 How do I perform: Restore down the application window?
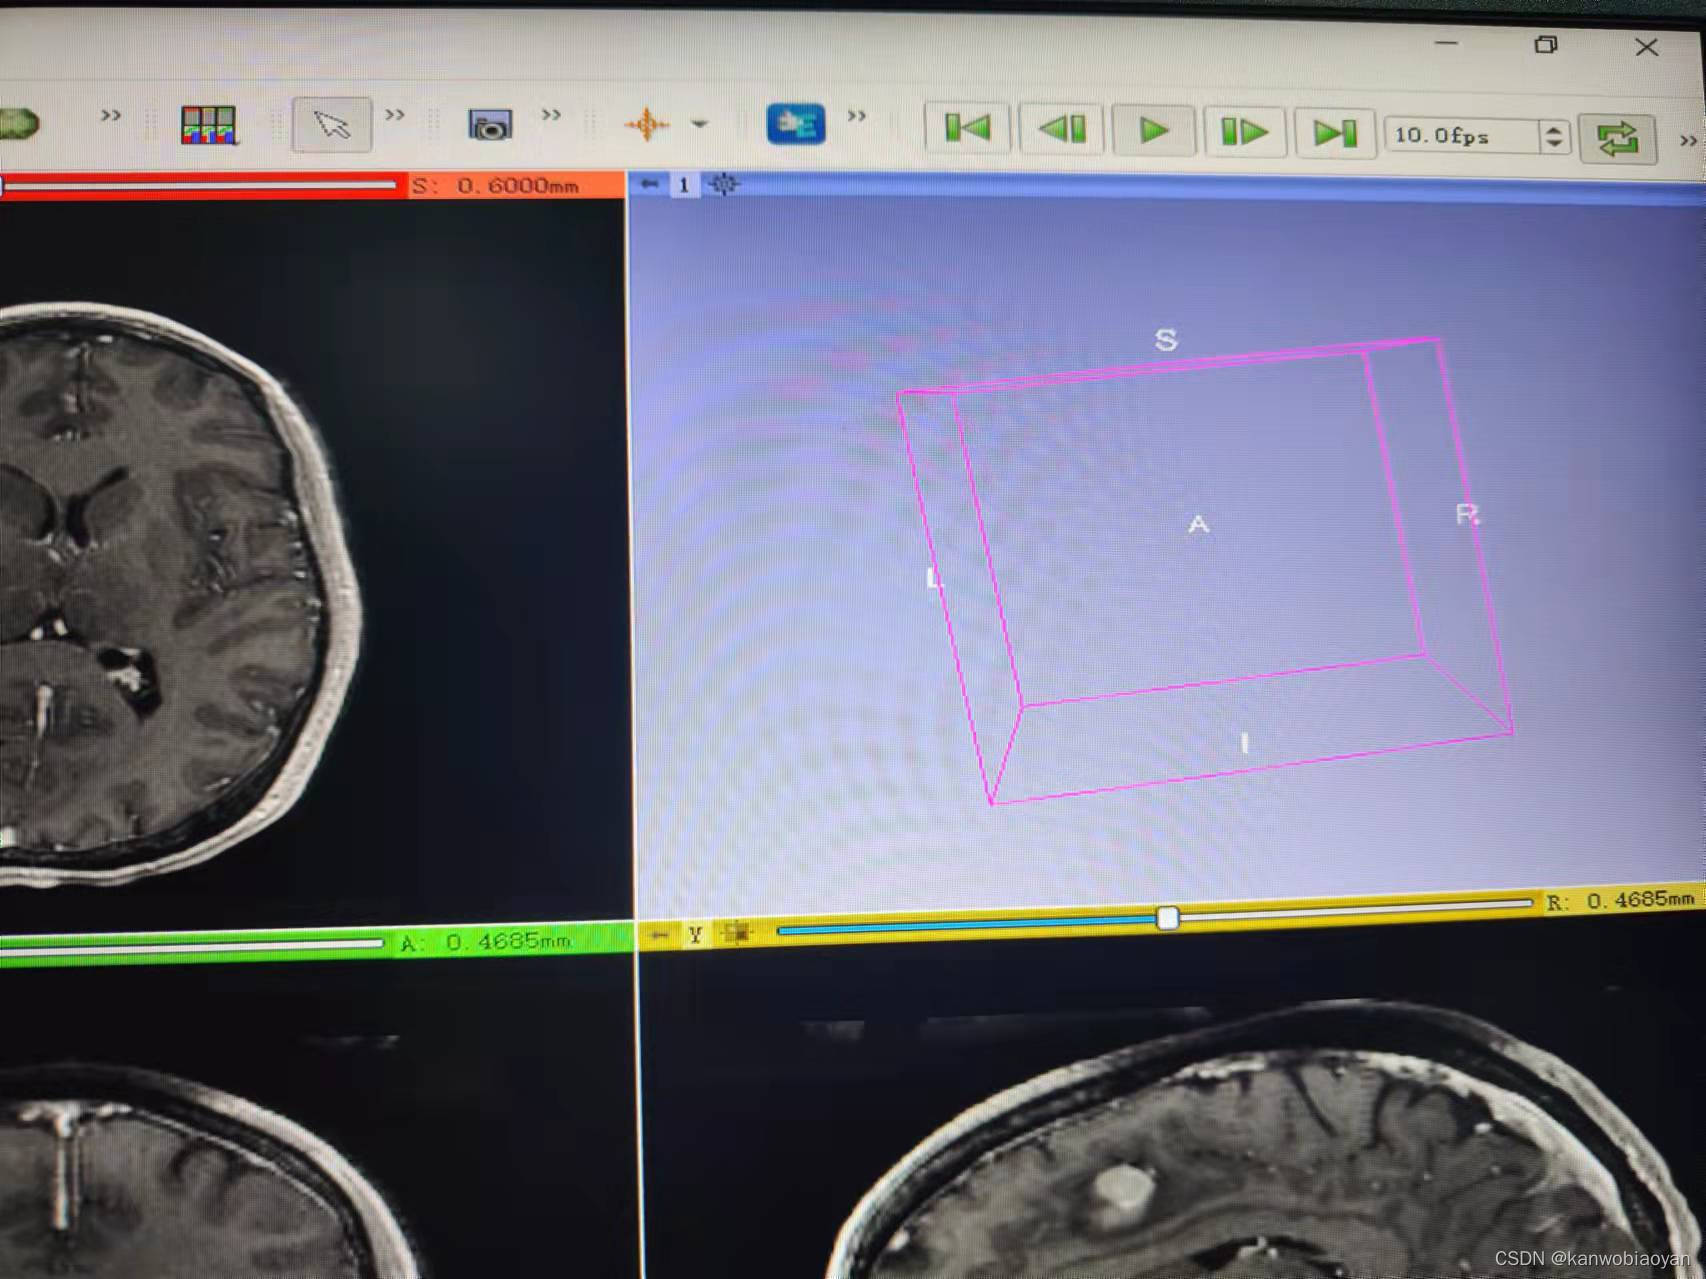1546,44
